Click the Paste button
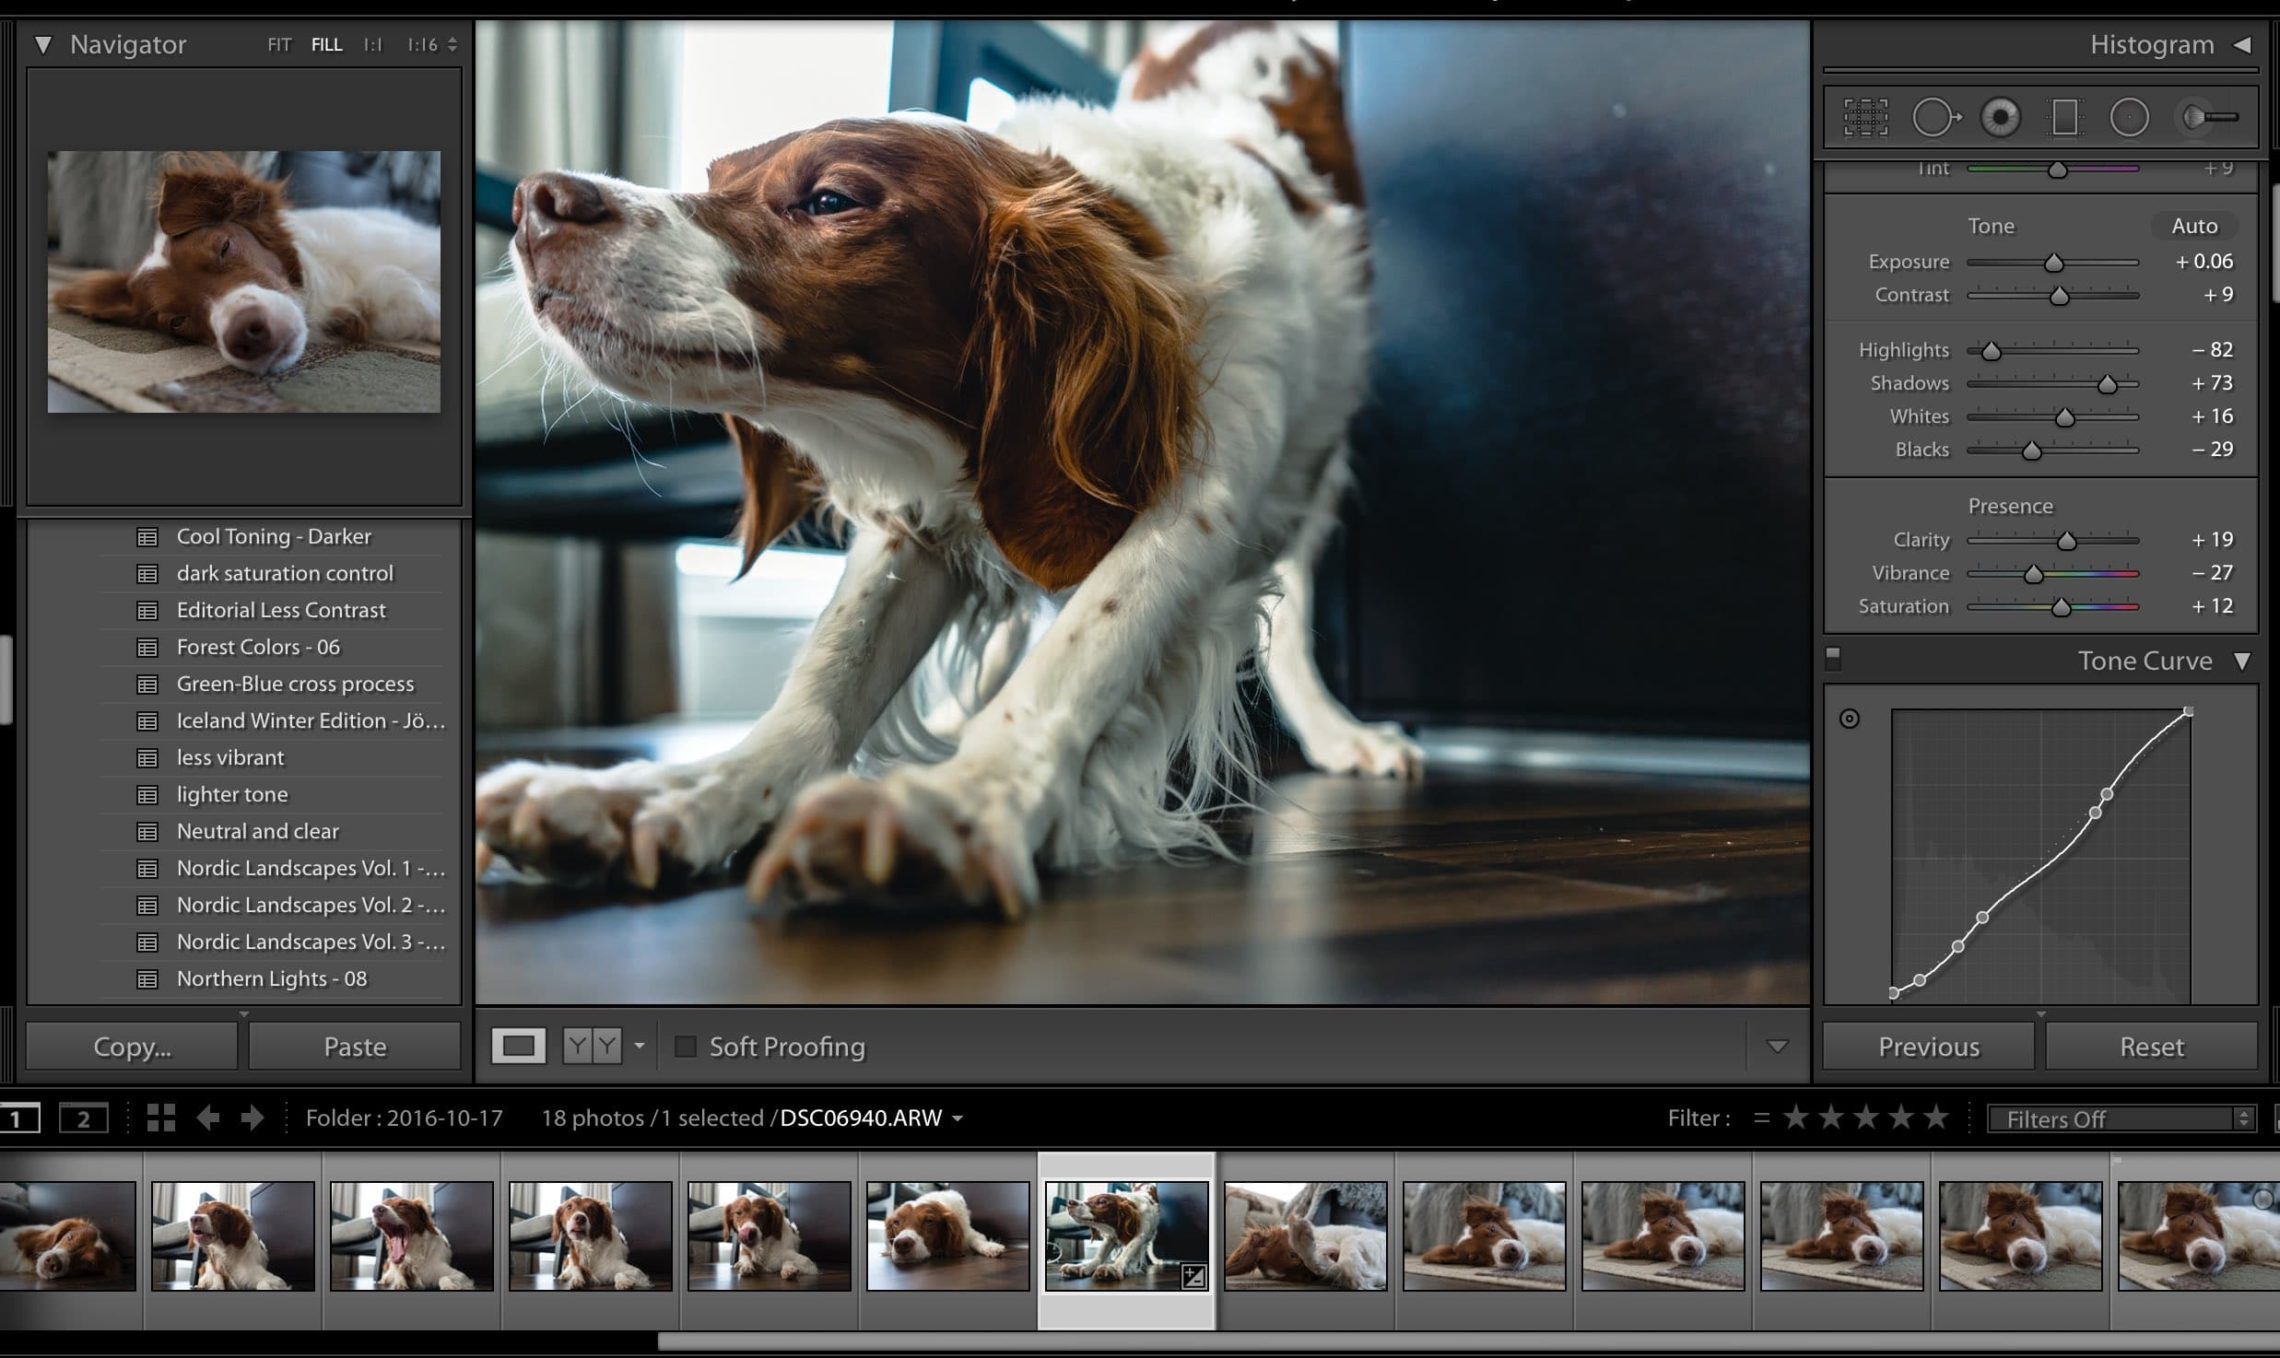The width and height of the screenshot is (2280, 1358). click(355, 1046)
